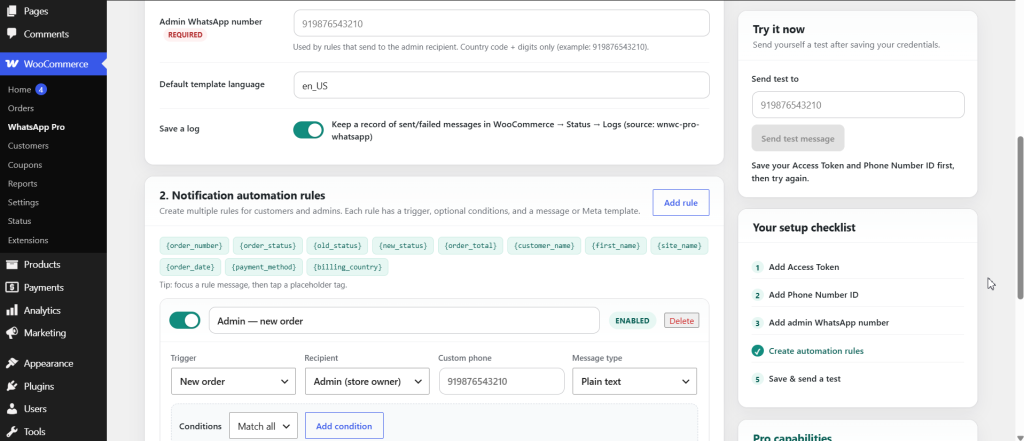Click the Add rule button

coord(680,203)
